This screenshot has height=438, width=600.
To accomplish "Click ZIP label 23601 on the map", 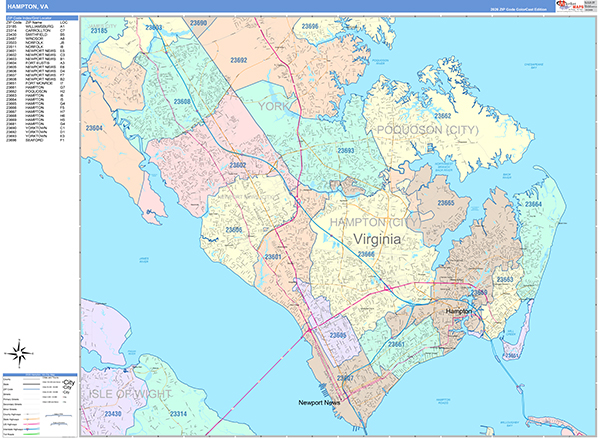I will pyautogui.click(x=273, y=257).
